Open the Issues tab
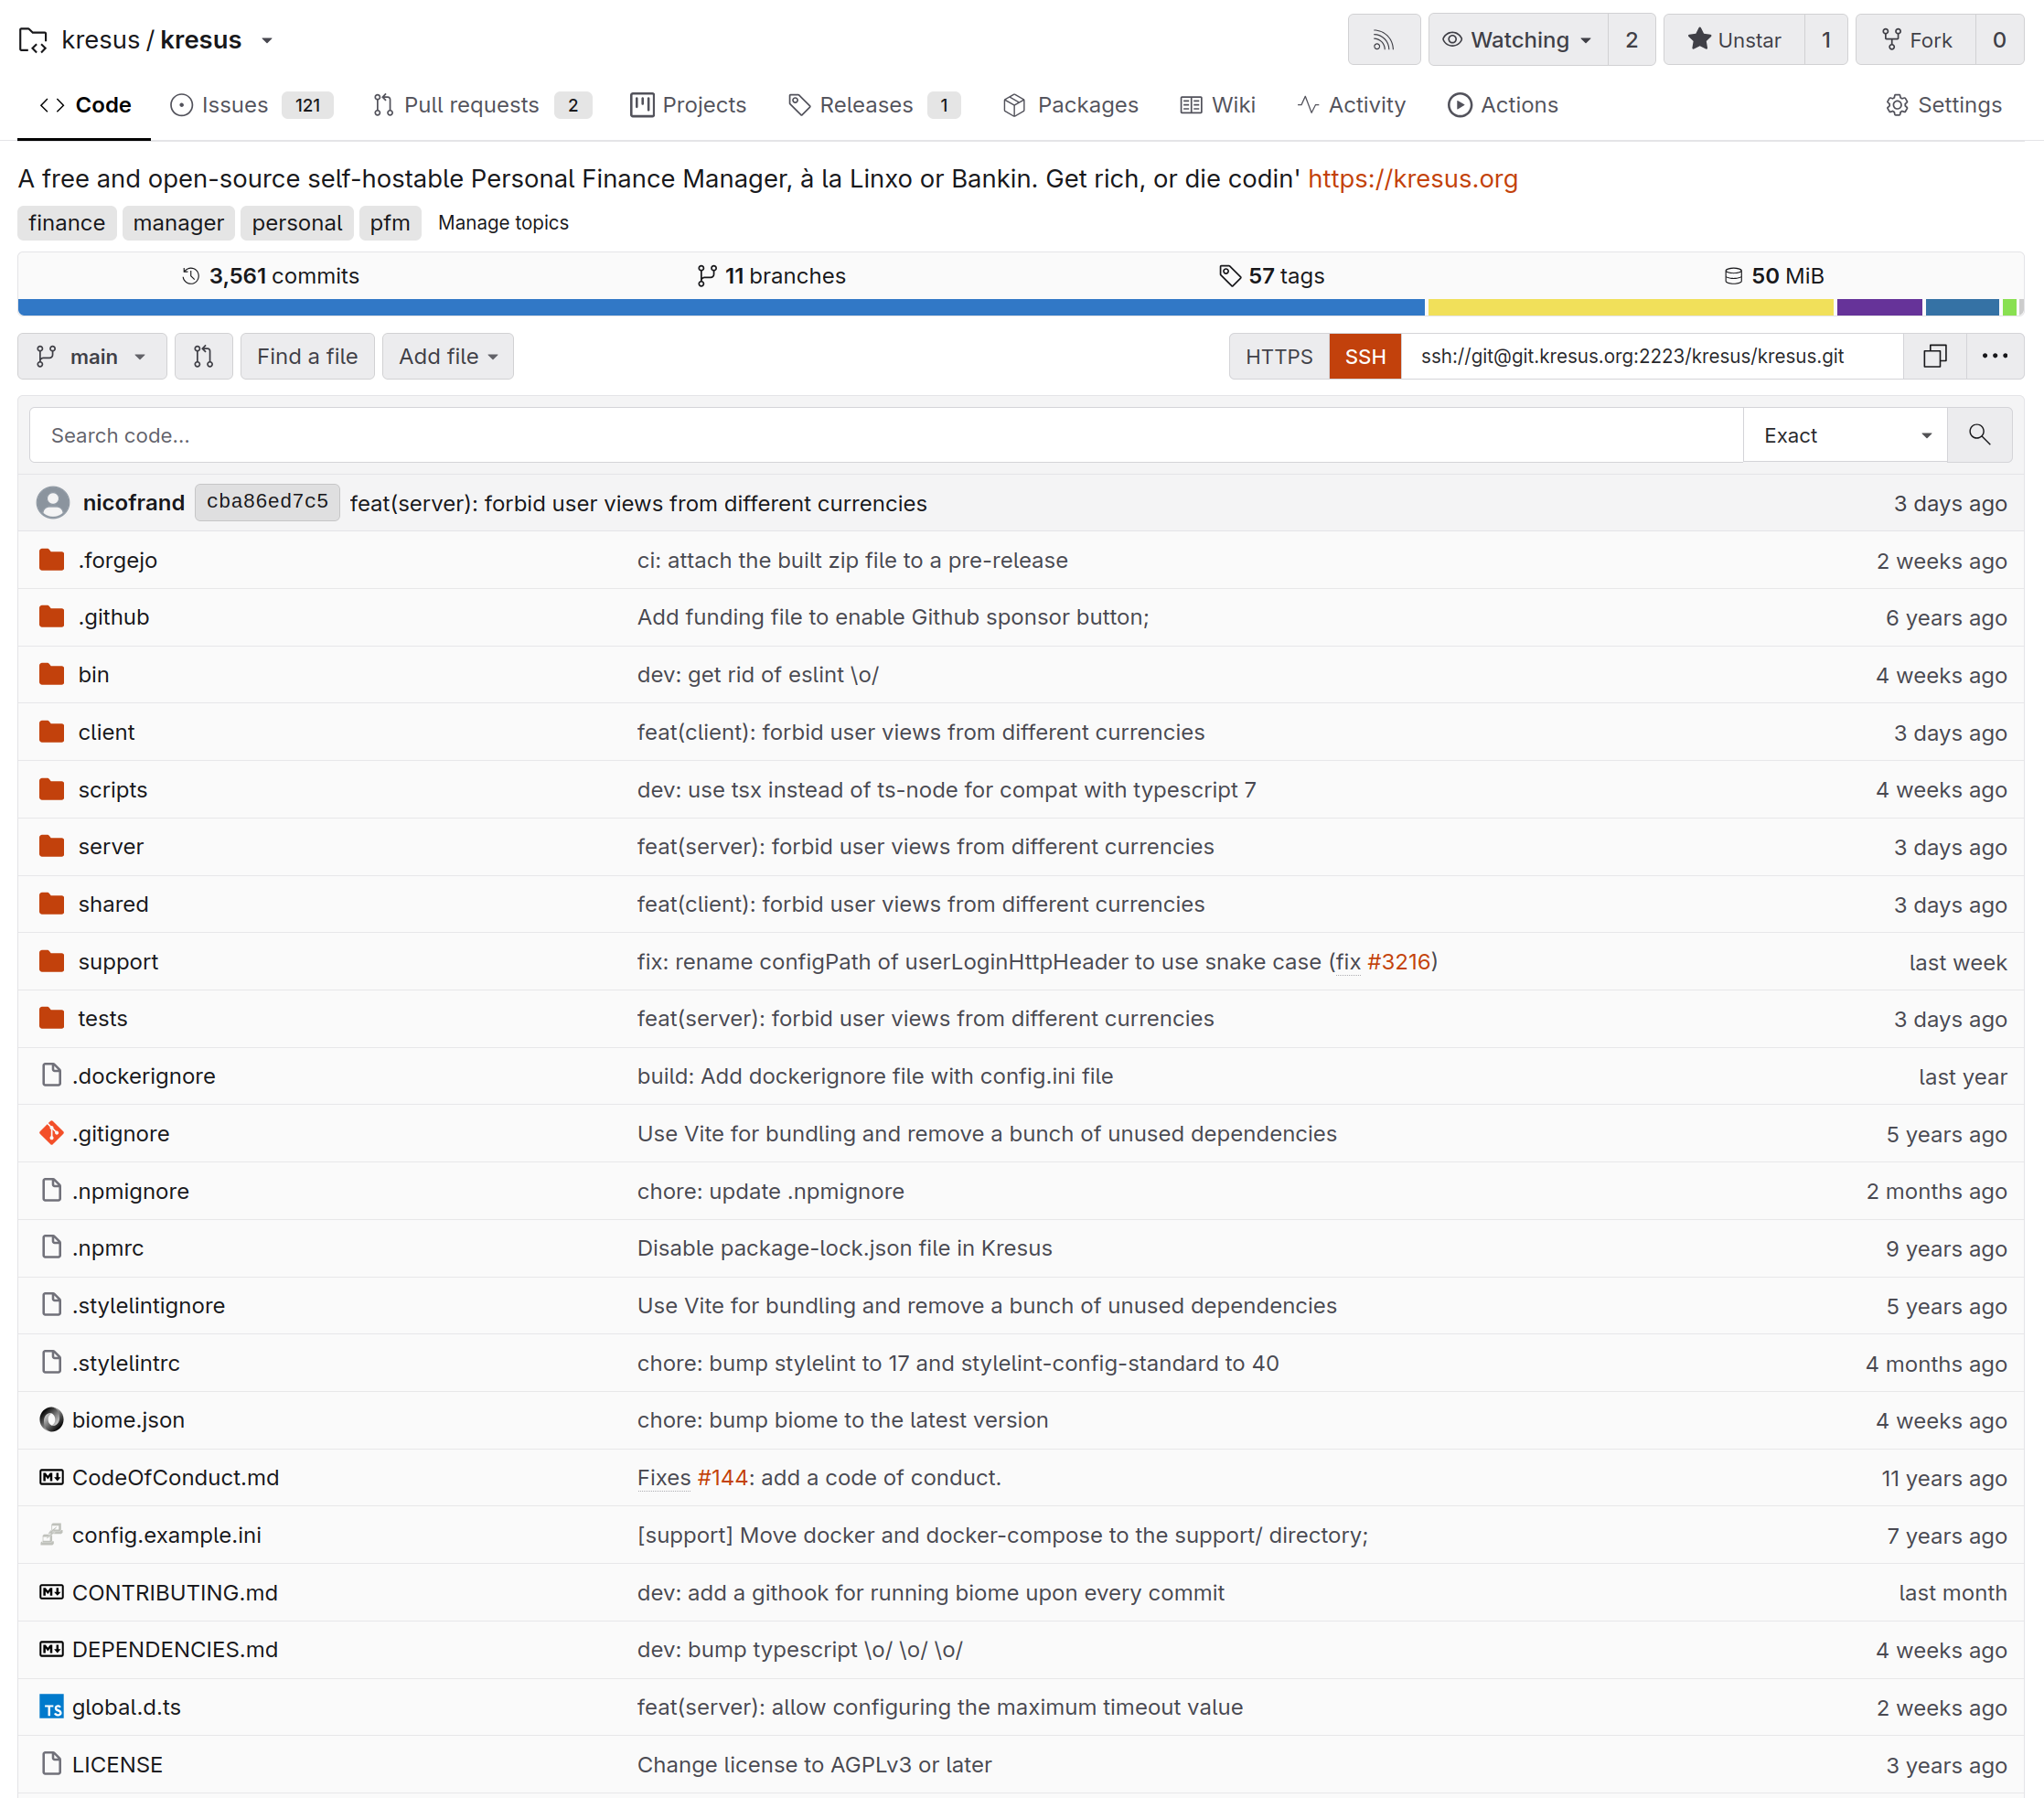 coord(251,105)
